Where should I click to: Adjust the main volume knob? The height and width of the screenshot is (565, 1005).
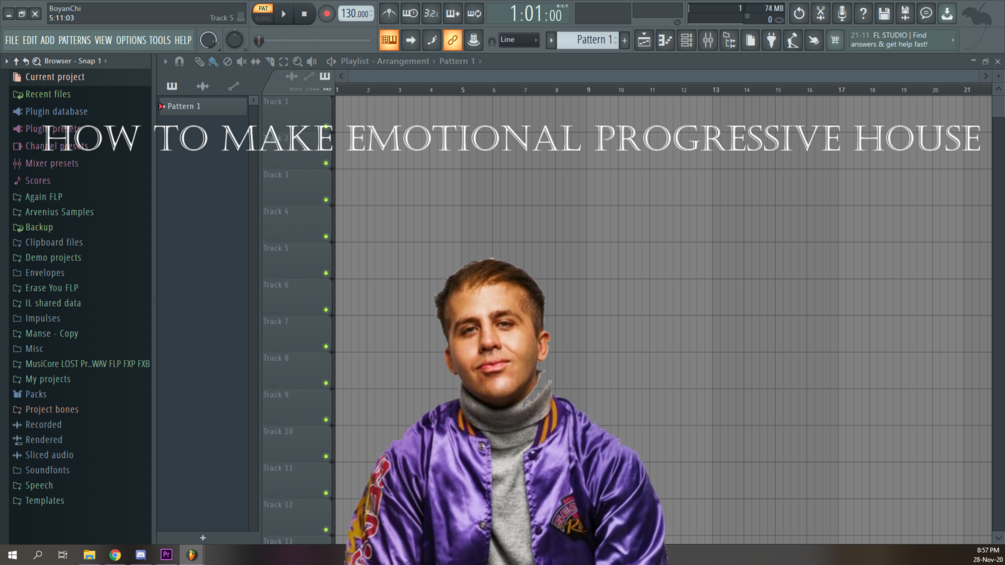coord(208,40)
